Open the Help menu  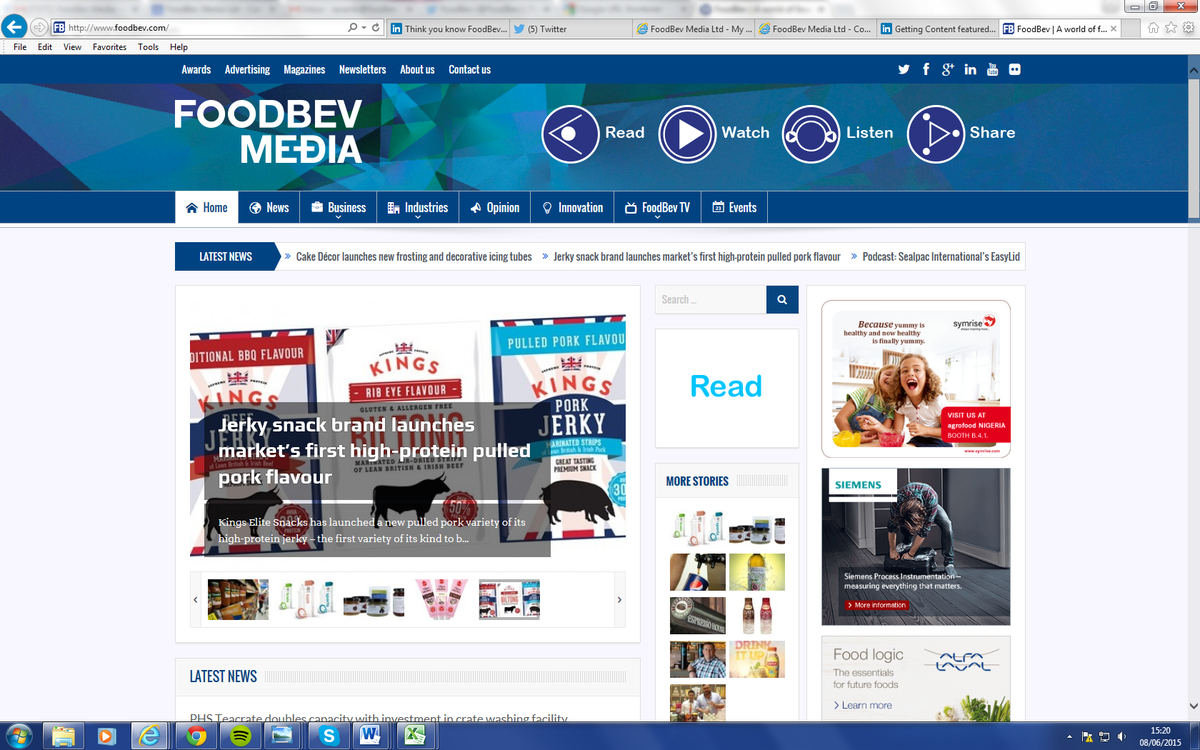(x=178, y=47)
